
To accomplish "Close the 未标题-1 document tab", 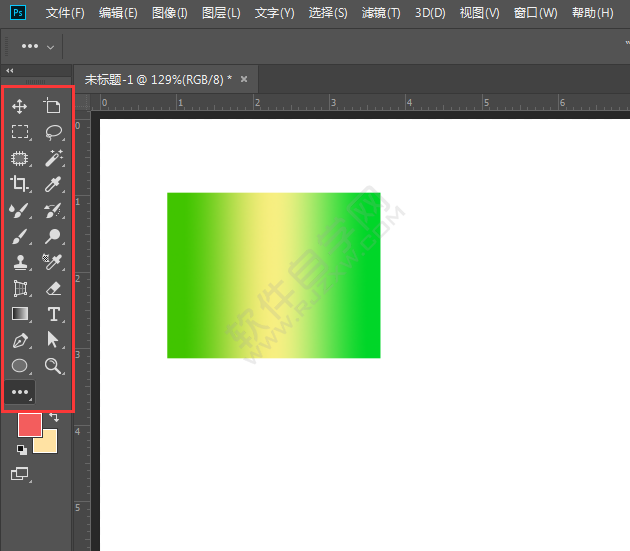I will (x=243, y=78).
